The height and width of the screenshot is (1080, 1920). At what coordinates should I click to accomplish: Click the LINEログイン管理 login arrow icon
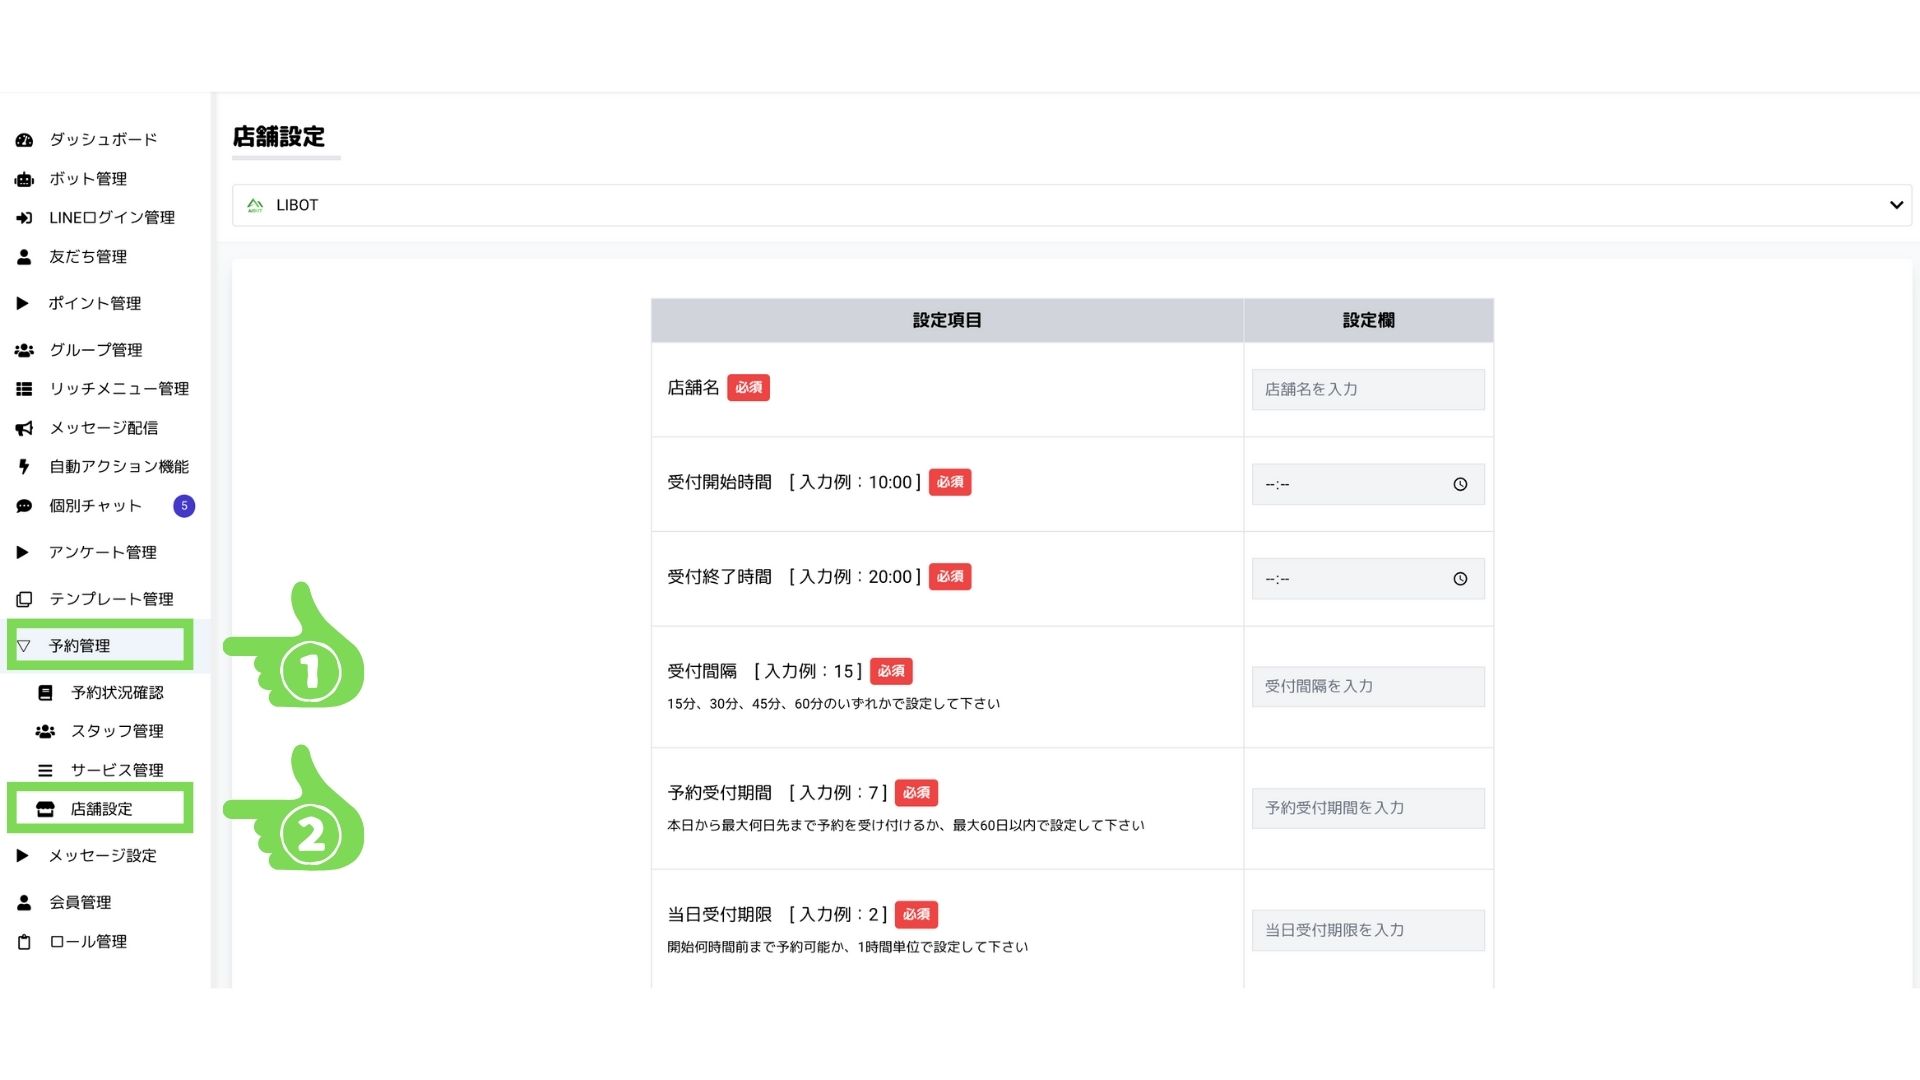pyautogui.click(x=24, y=218)
